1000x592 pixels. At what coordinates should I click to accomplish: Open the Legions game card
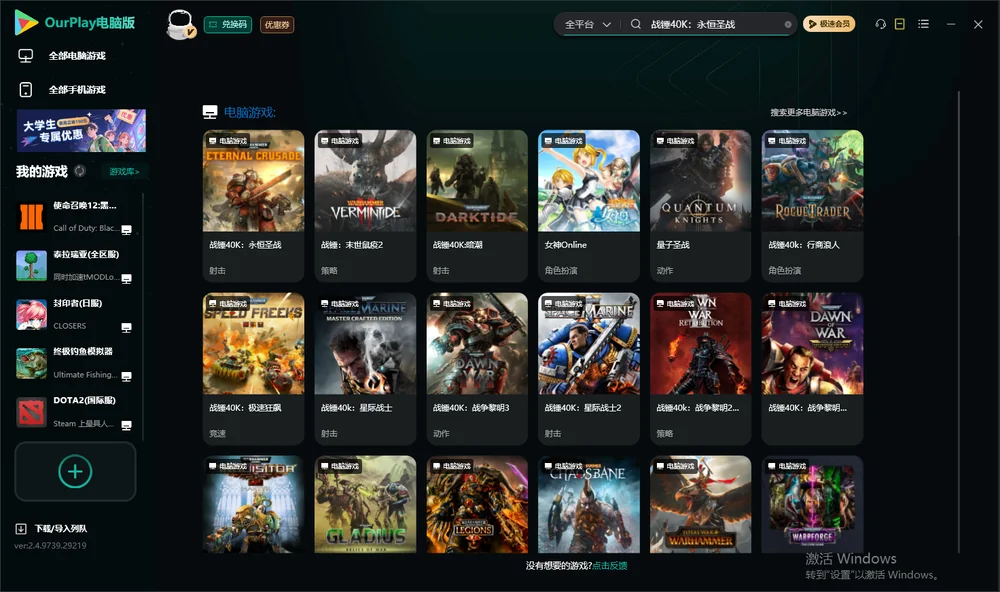tap(477, 504)
